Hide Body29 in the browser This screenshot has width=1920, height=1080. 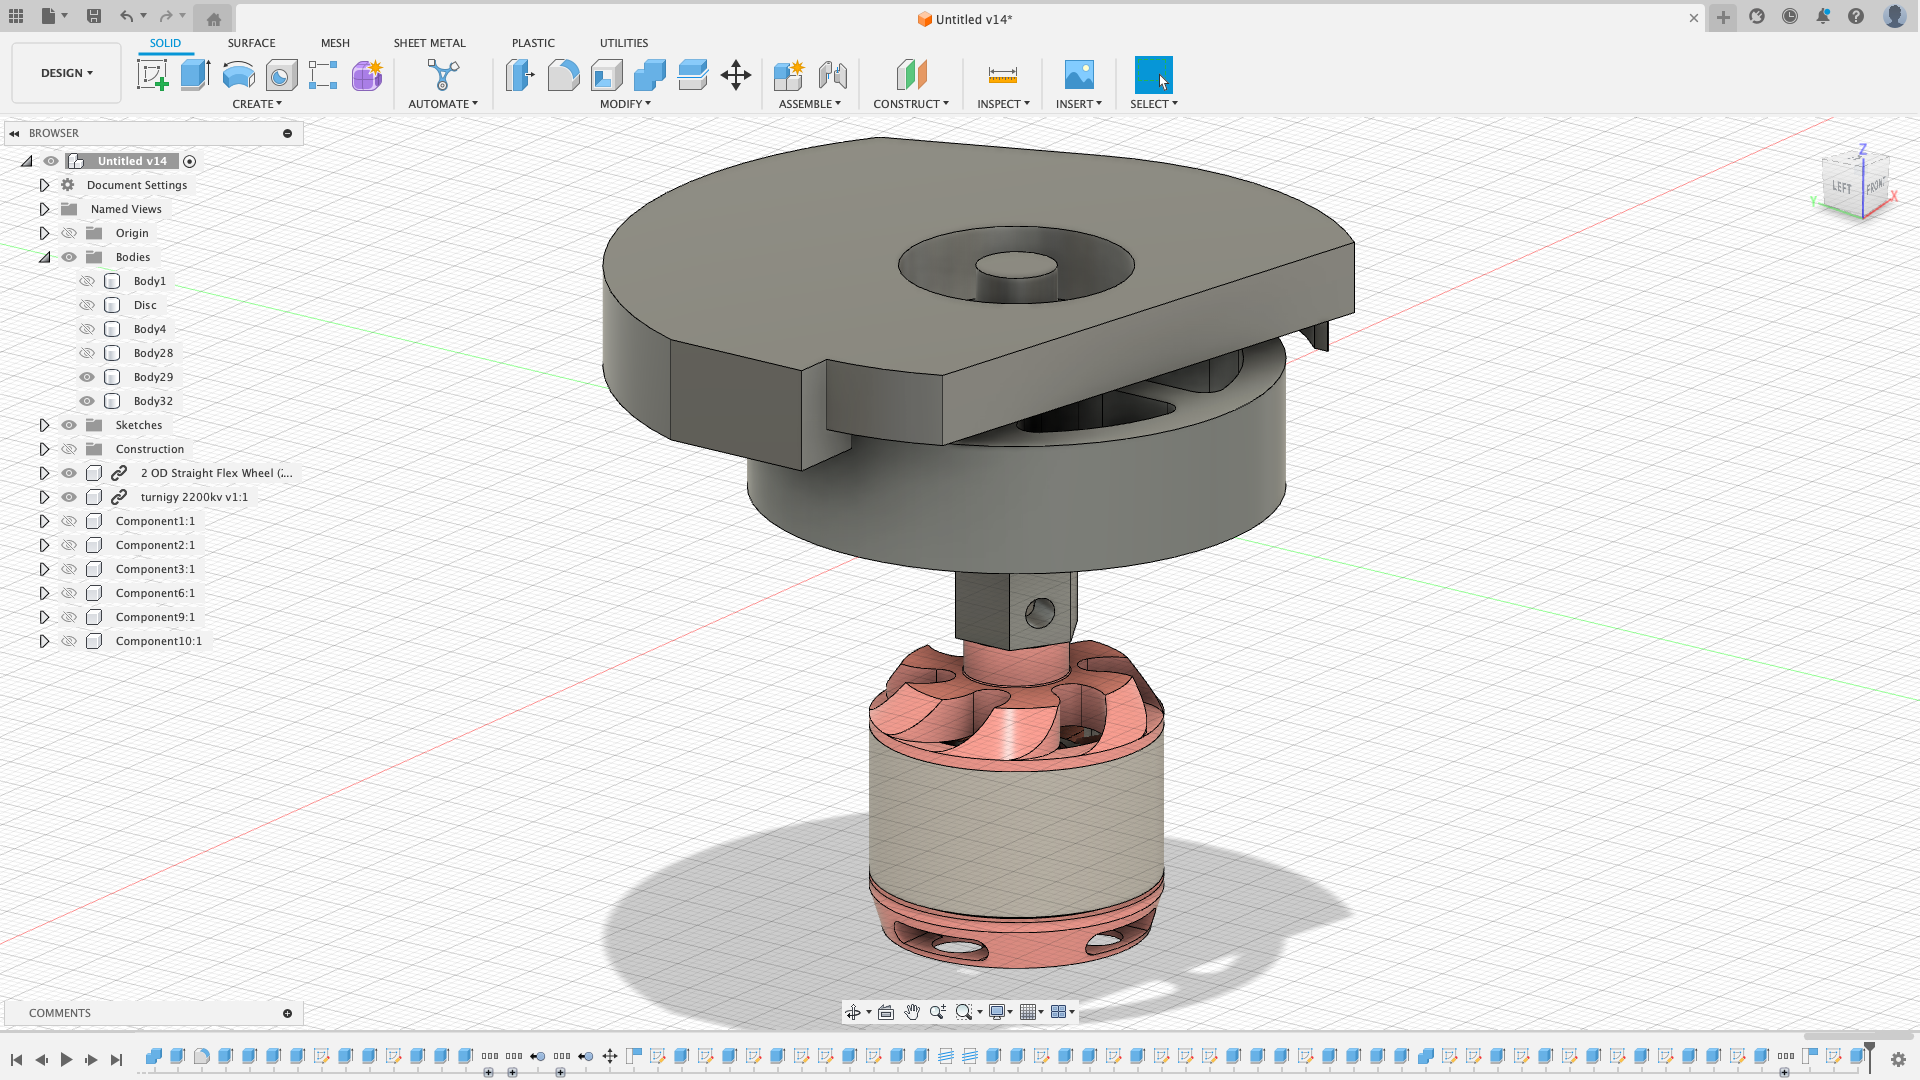(87, 377)
